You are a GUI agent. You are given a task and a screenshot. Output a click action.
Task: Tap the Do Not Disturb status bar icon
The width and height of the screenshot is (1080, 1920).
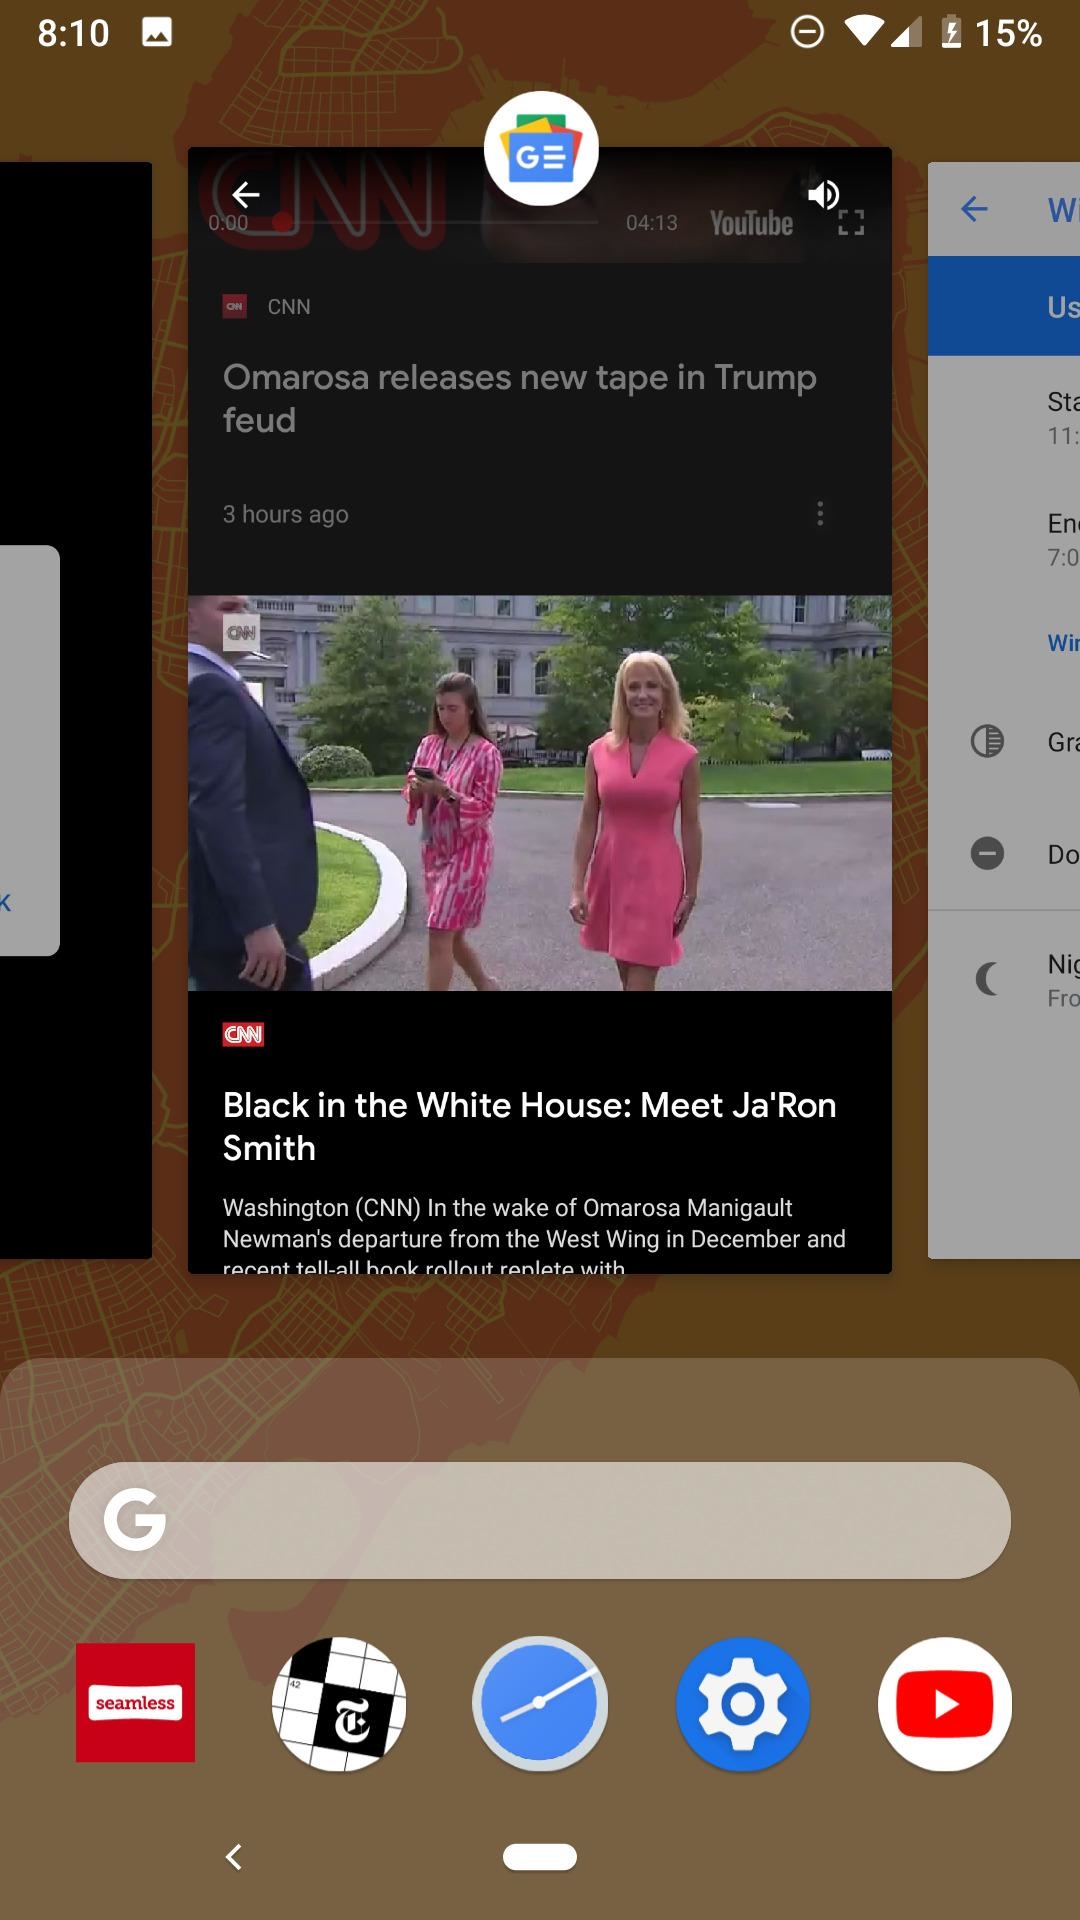807,32
